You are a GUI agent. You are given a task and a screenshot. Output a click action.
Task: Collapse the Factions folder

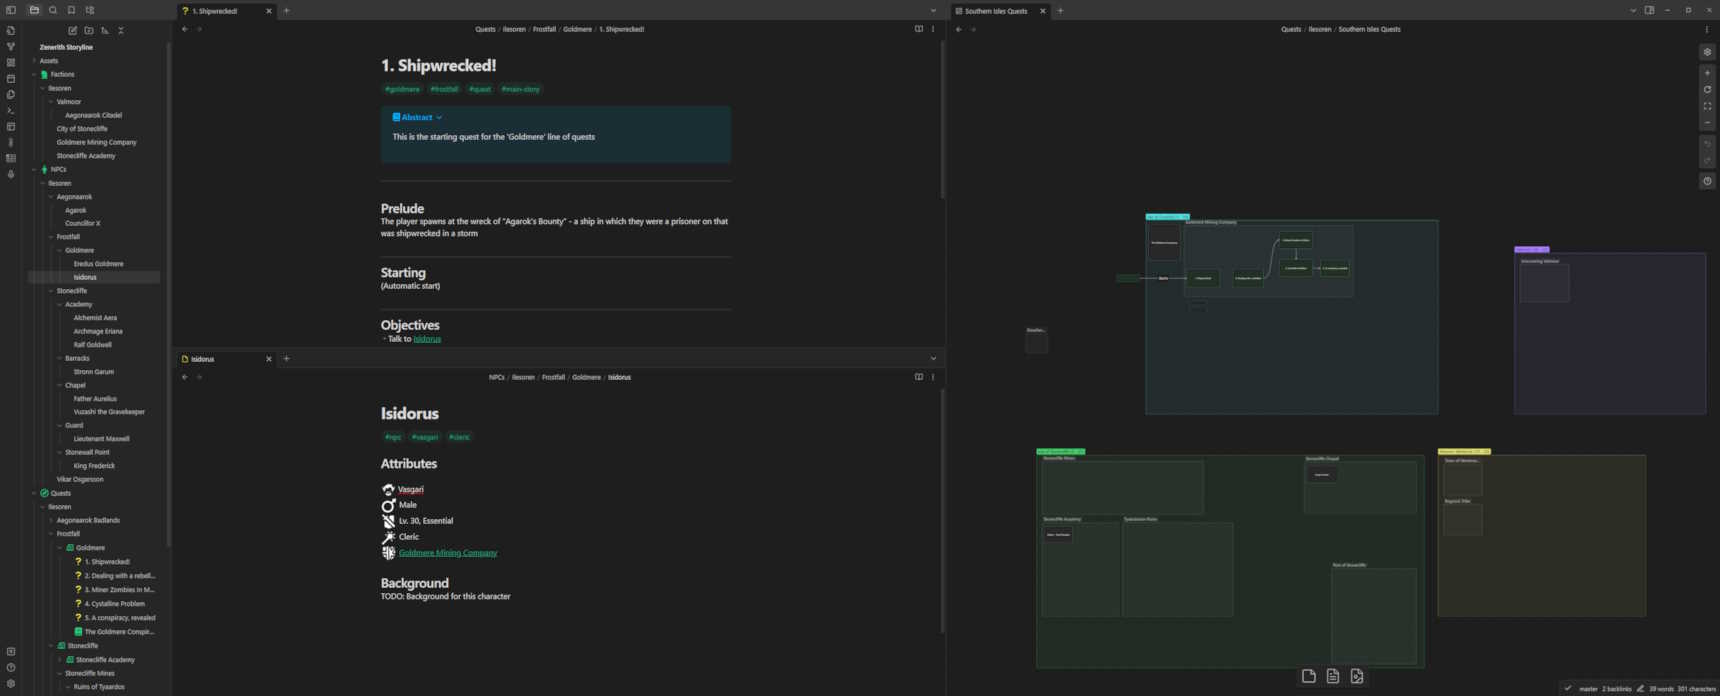(34, 75)
